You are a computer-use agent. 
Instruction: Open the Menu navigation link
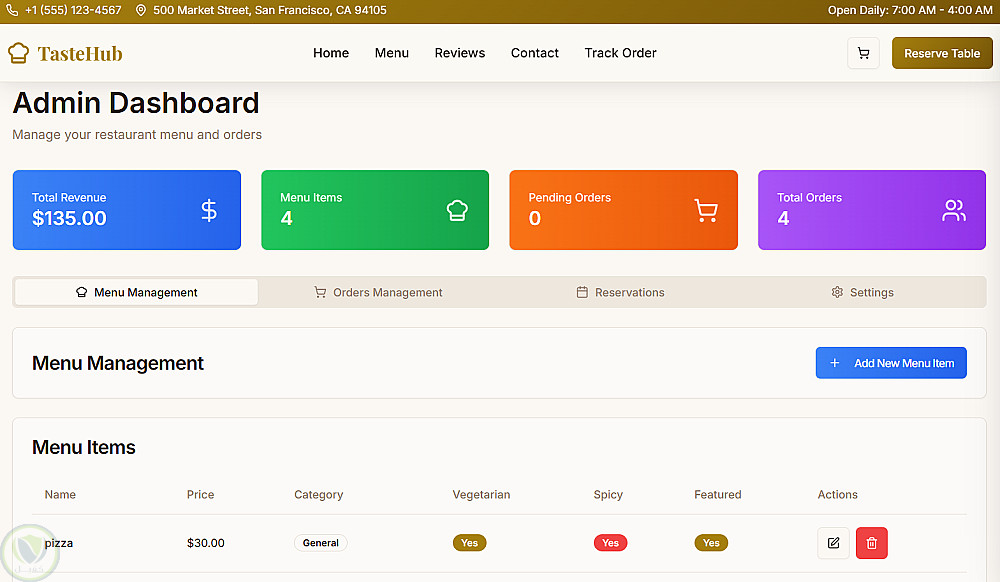[x=392, y=53]
